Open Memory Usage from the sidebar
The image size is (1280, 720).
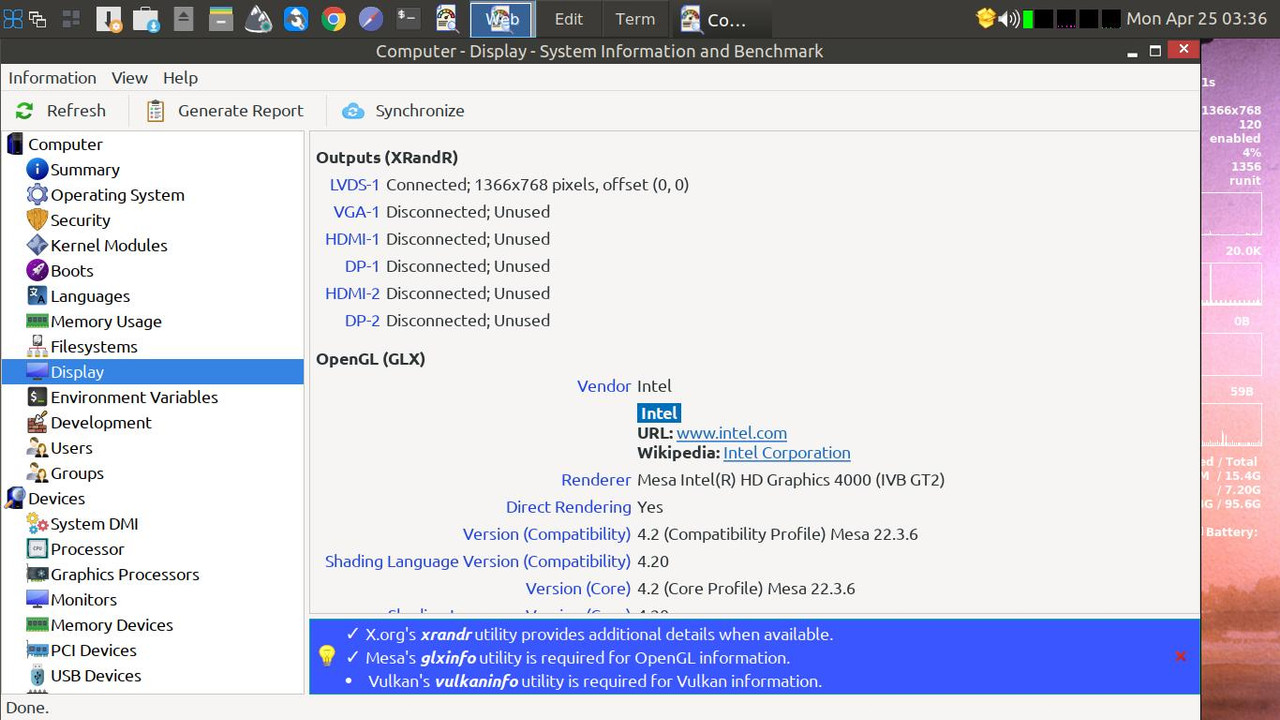pyautogui.click(x=37, y=321)
